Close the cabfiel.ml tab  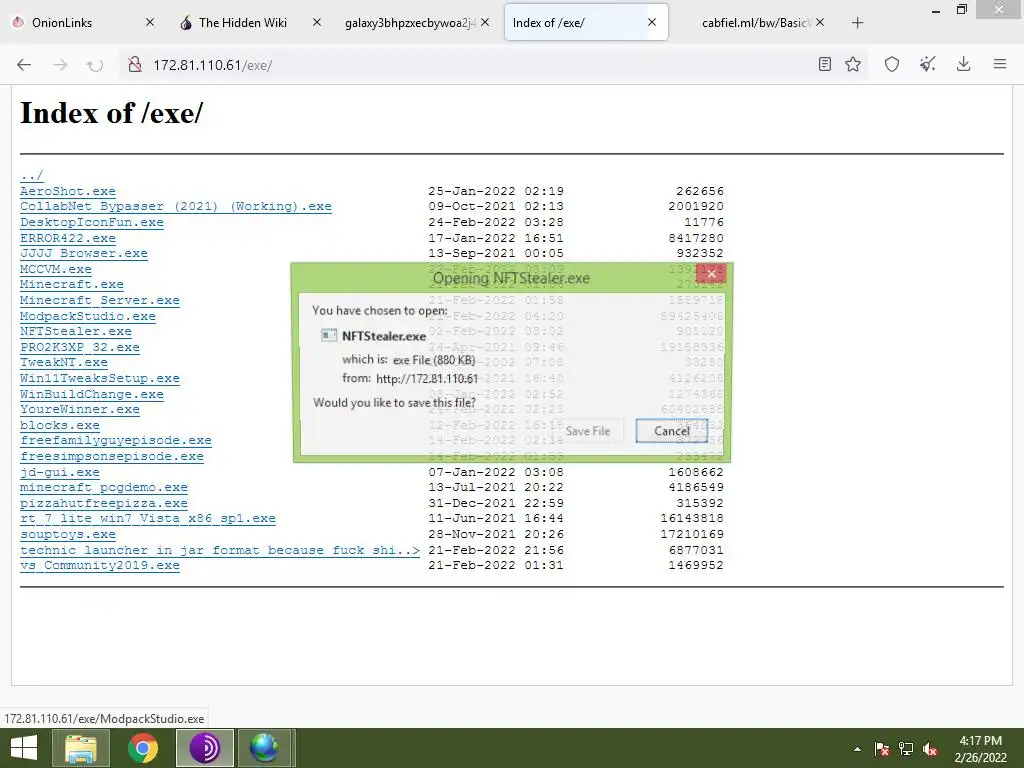(x=820, y=22)
